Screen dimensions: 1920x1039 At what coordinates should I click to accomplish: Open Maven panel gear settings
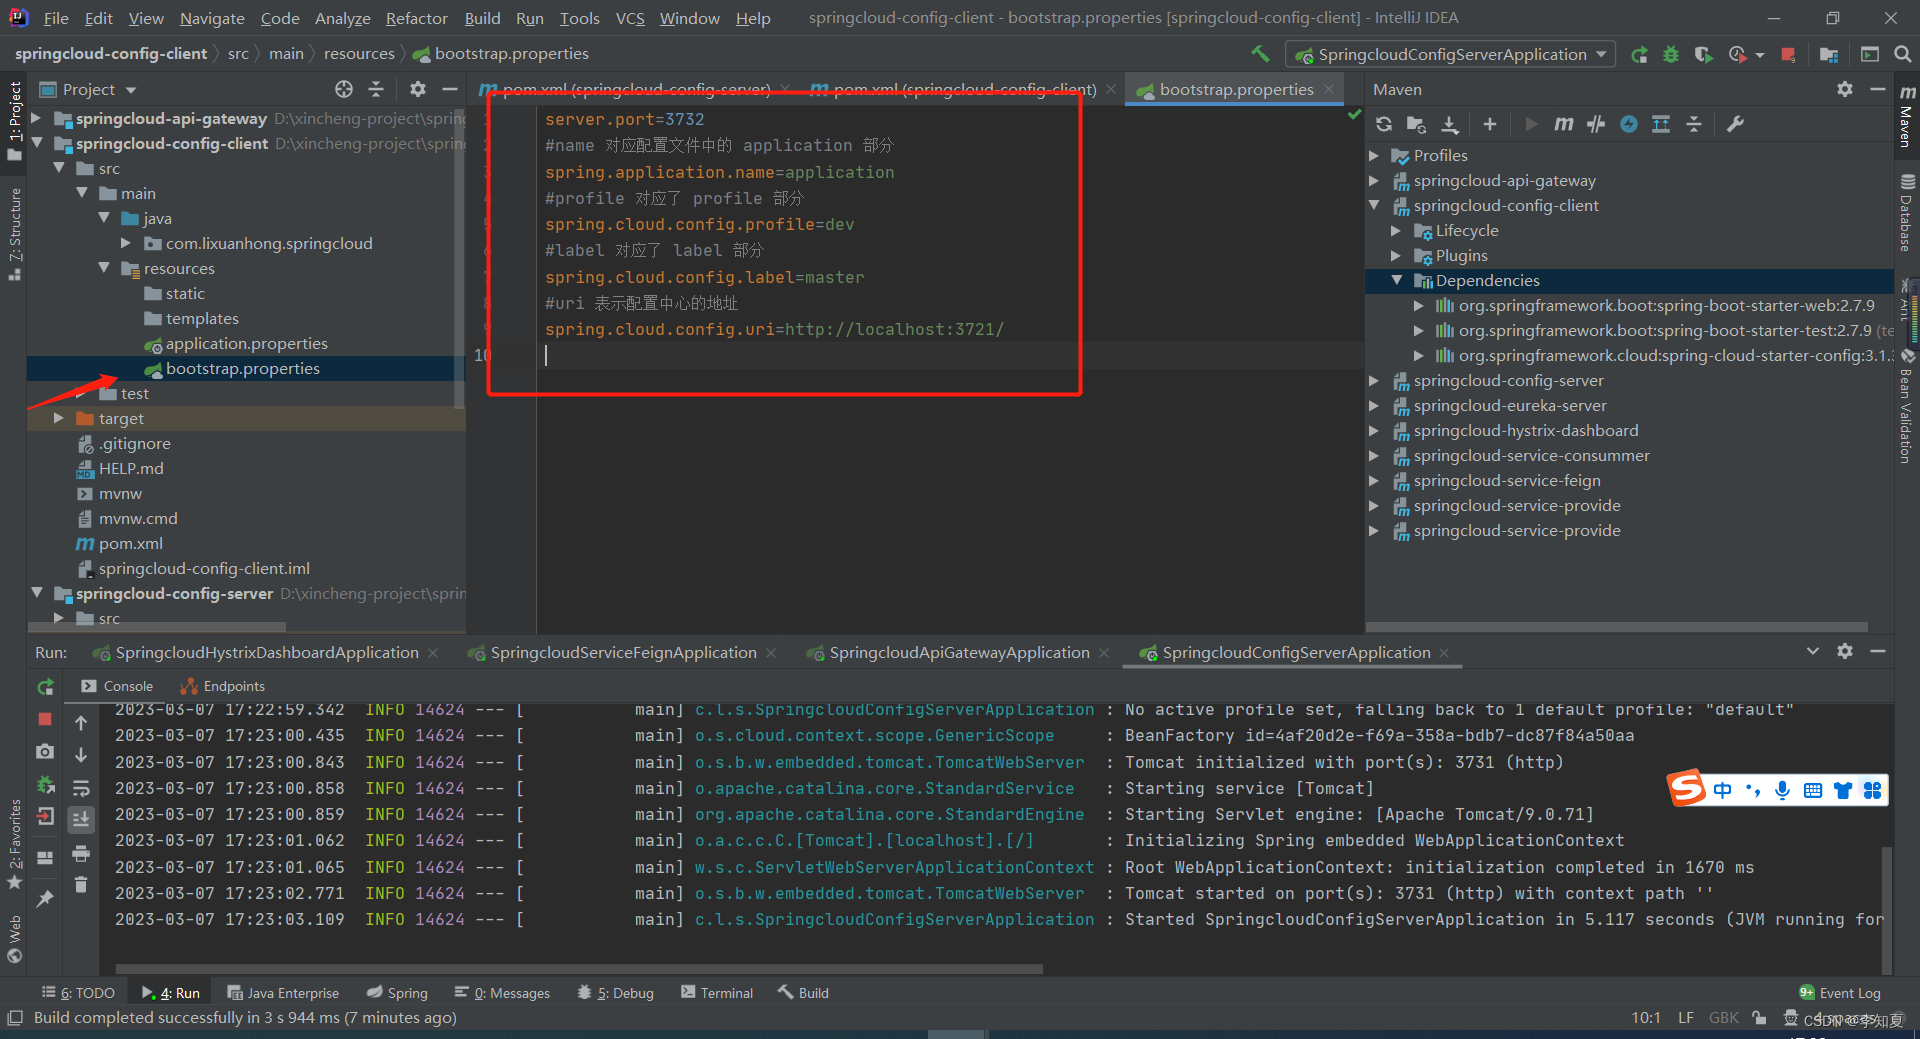pyautogui.click(x=1845, y=89)
